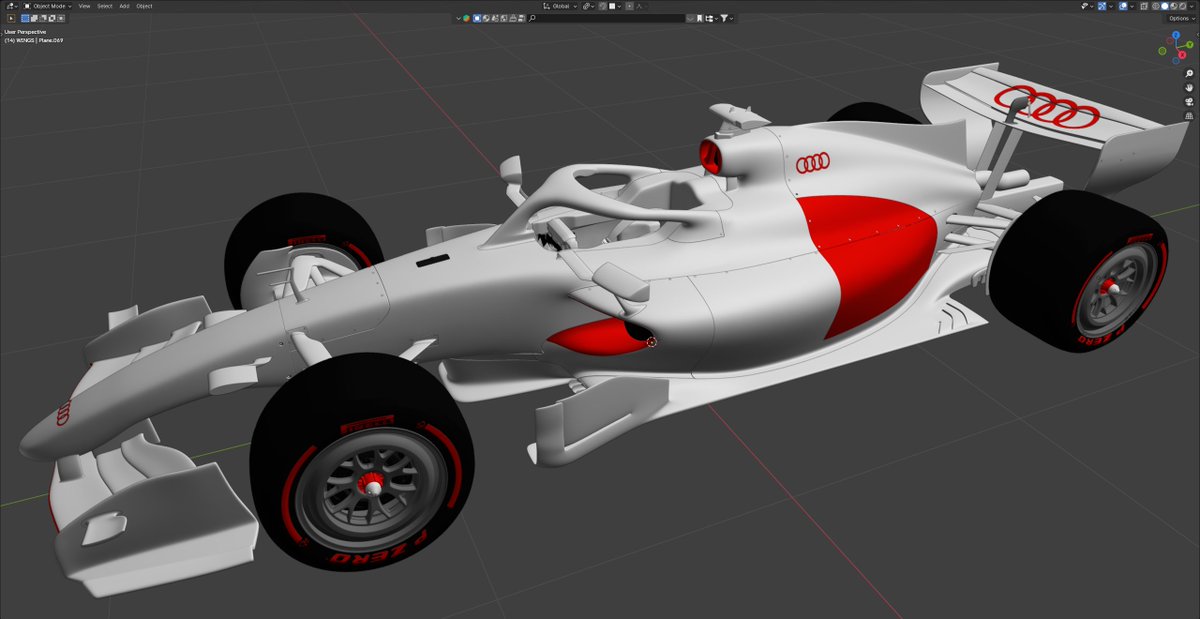
Task: Click the negative X red gizmo circle
Action: (1170, 41)
